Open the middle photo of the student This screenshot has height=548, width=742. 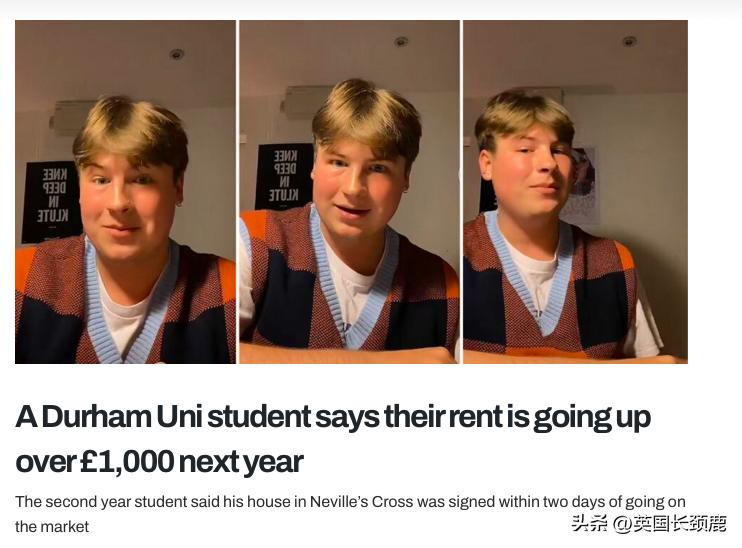349,192
